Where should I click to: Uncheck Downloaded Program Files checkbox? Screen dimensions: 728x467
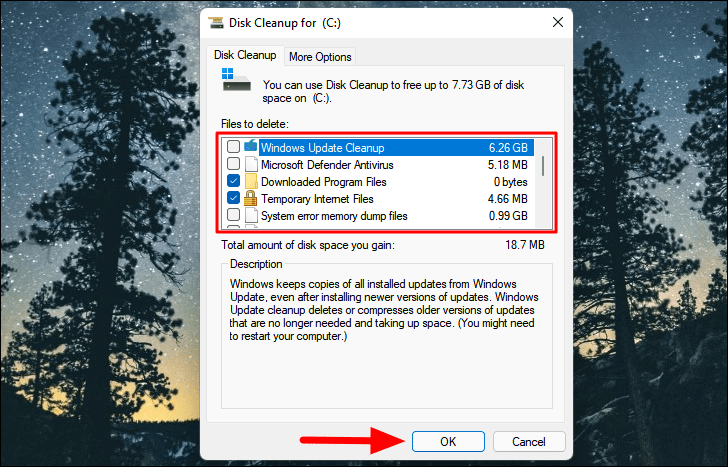click(x=233, y=181)
